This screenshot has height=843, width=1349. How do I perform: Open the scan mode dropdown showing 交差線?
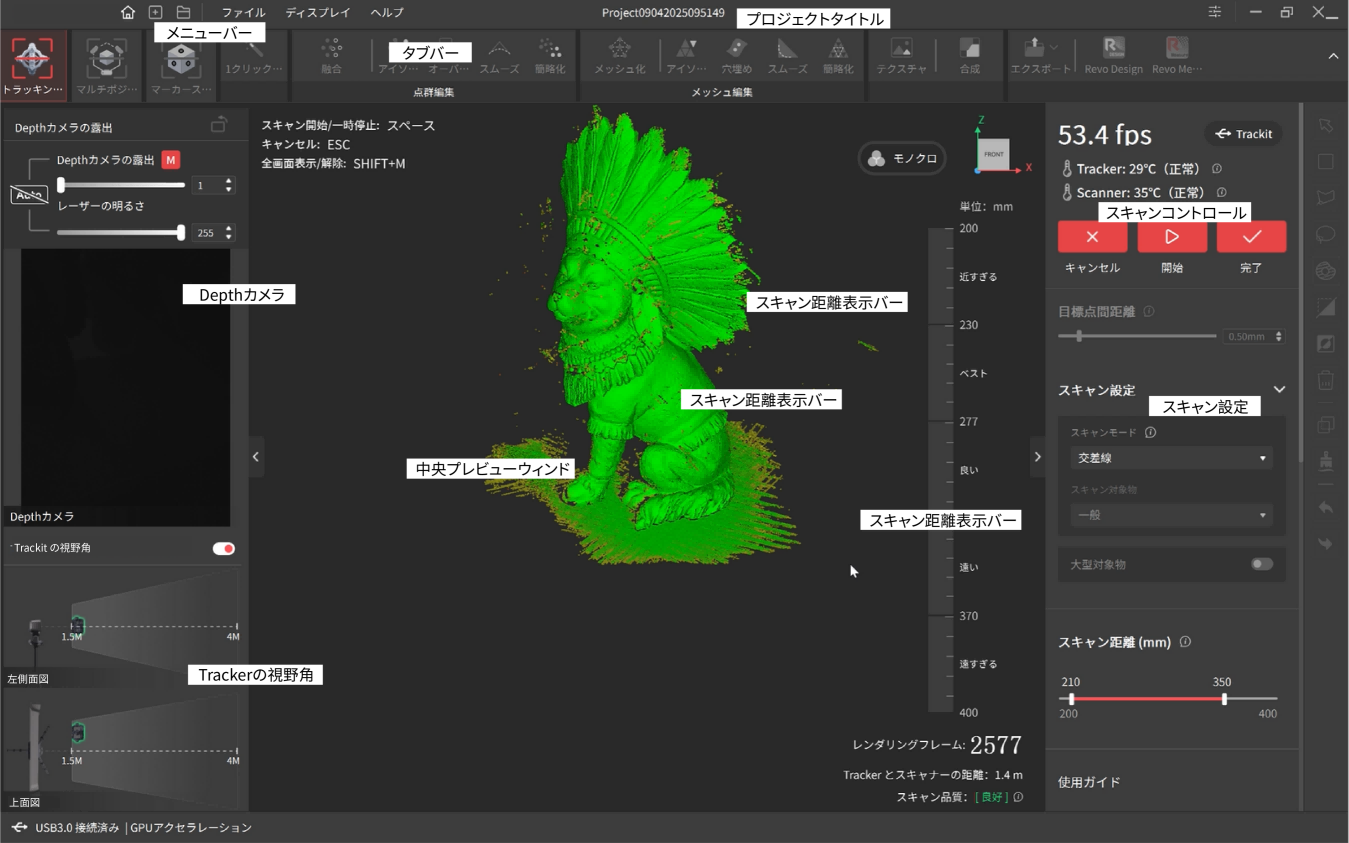1171,458
